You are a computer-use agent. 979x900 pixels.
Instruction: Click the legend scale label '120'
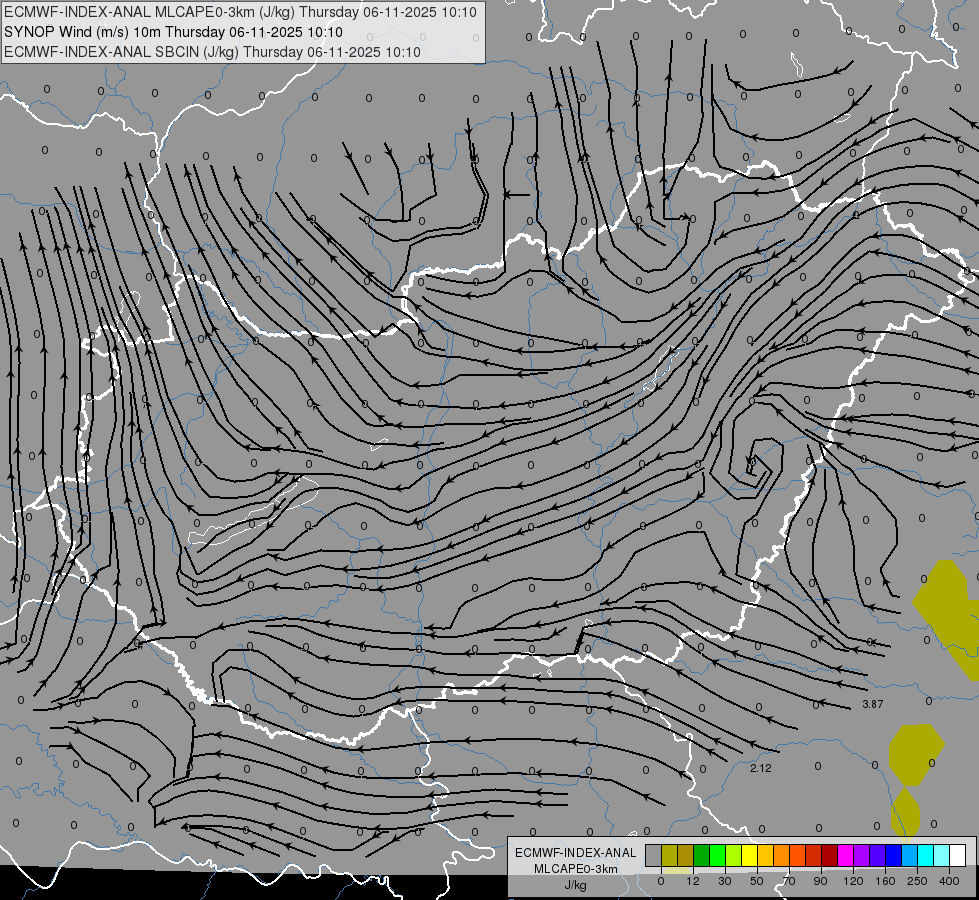pyautogui.click(x=853, y=881)
